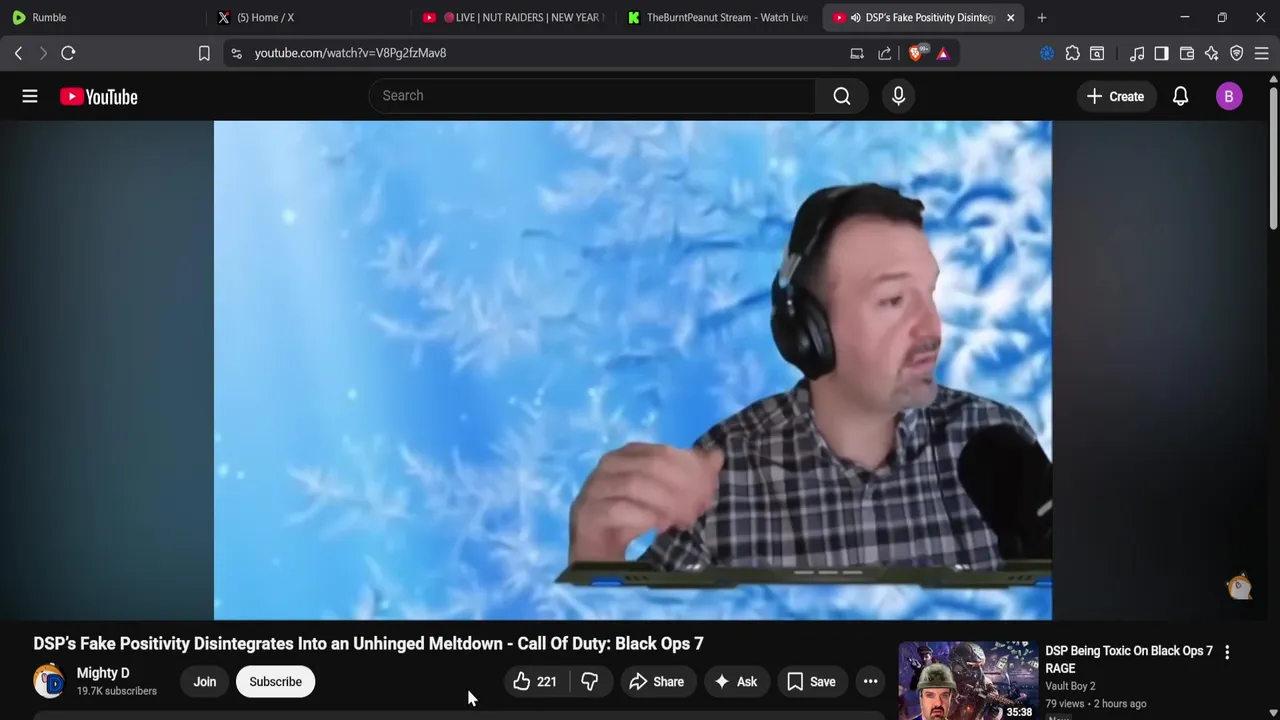The width and height of the screenshot is (1280, 720).
Task: Click the search magnifier button
Action: pos(842,96)
